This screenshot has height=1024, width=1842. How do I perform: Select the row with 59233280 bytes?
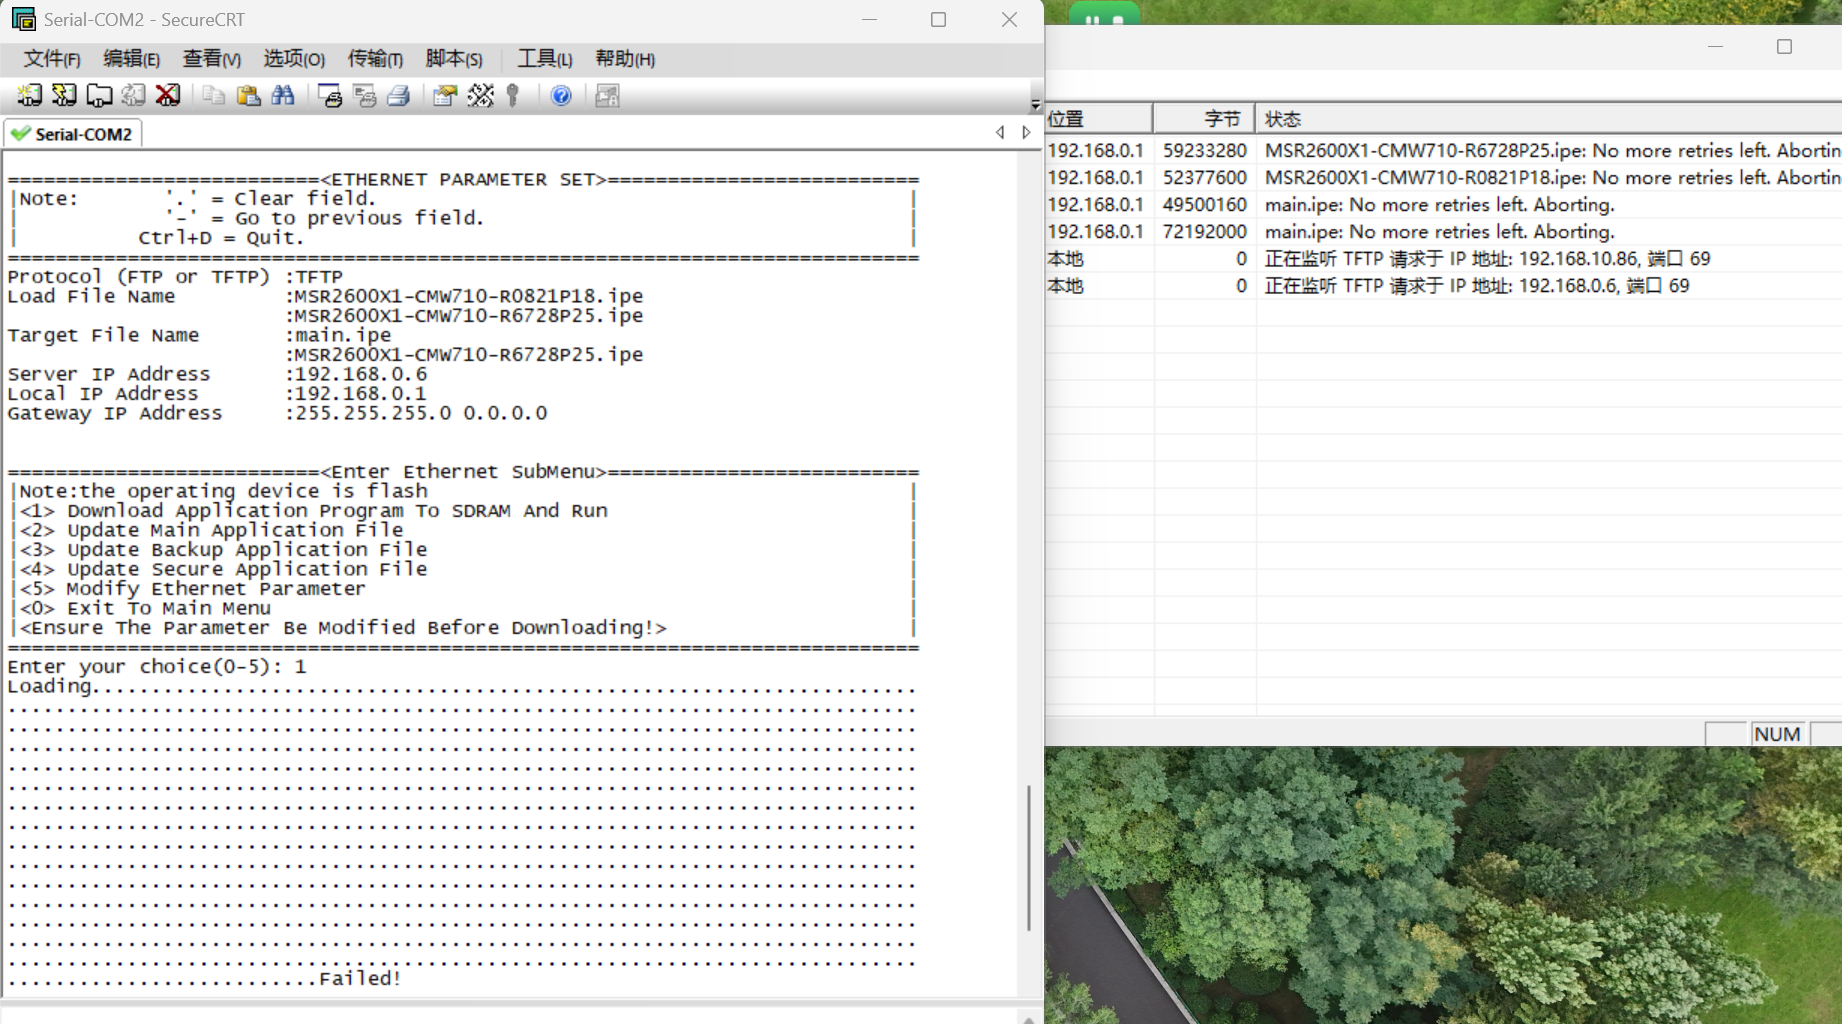(1443, 150)
